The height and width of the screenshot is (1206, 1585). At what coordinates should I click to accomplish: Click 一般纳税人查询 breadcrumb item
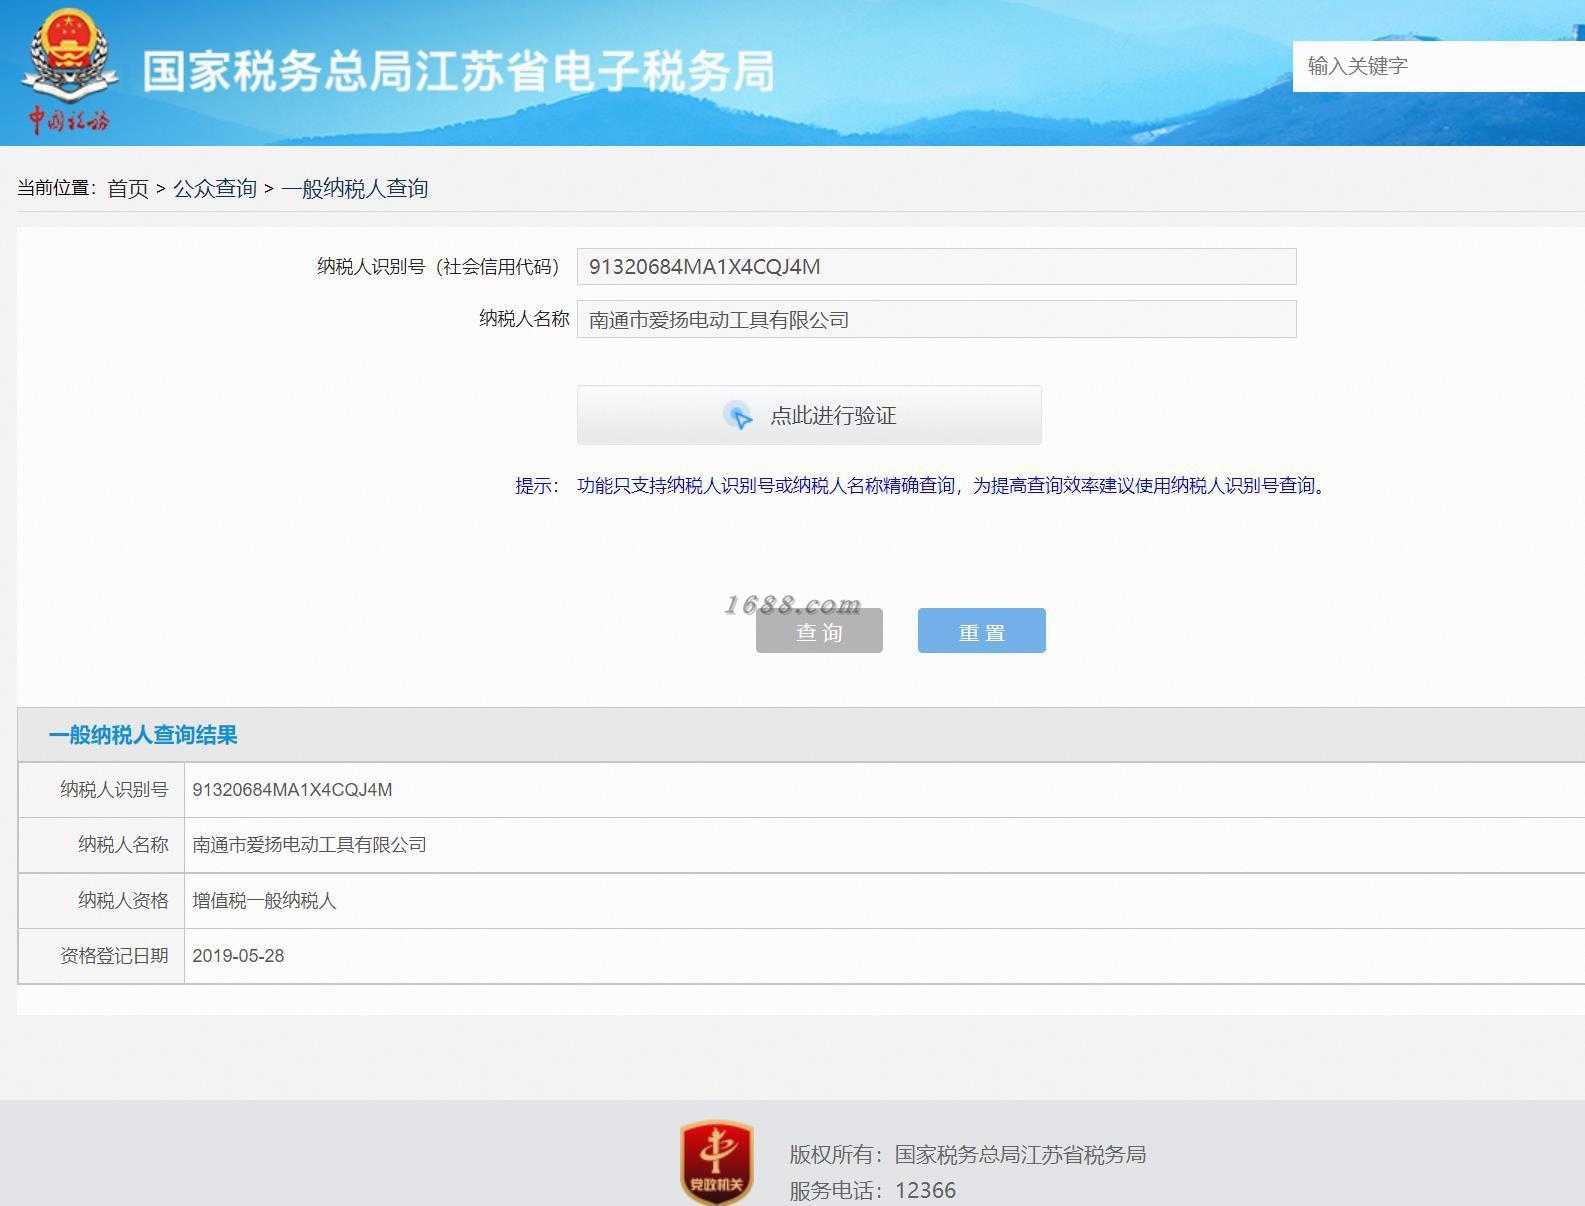click(x=355, y=188)
